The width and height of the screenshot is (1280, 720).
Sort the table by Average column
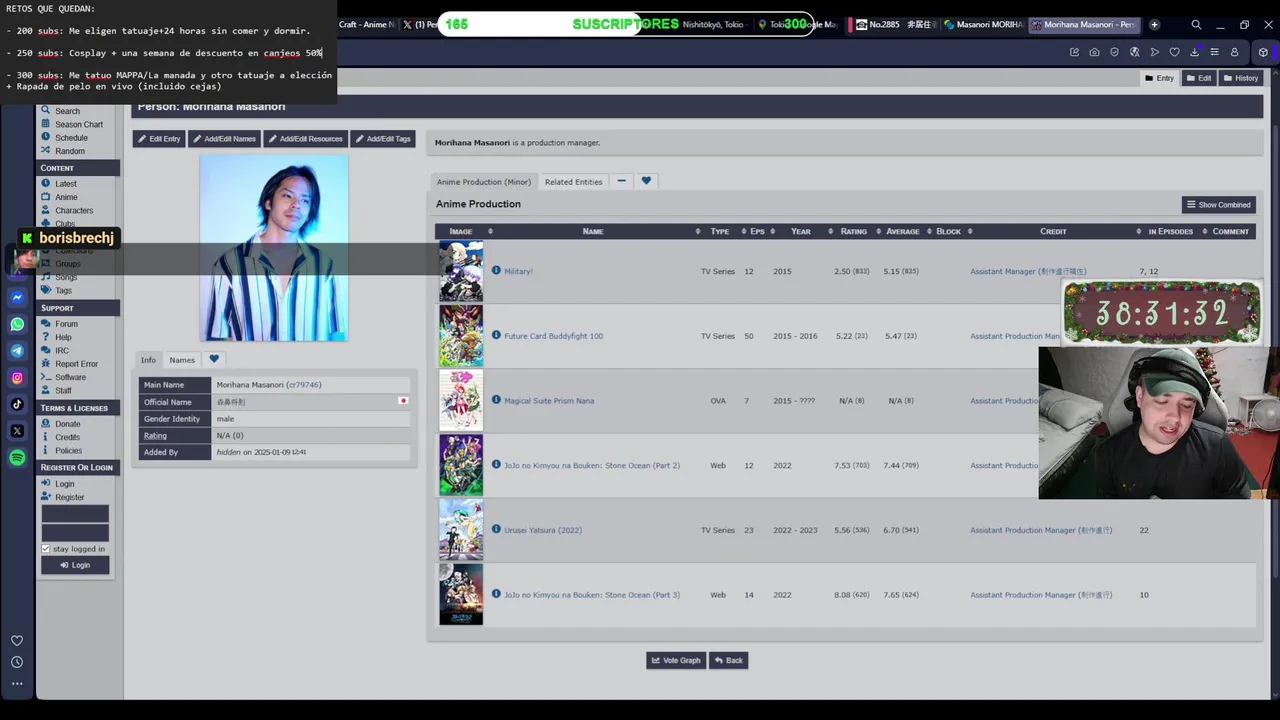903,231
